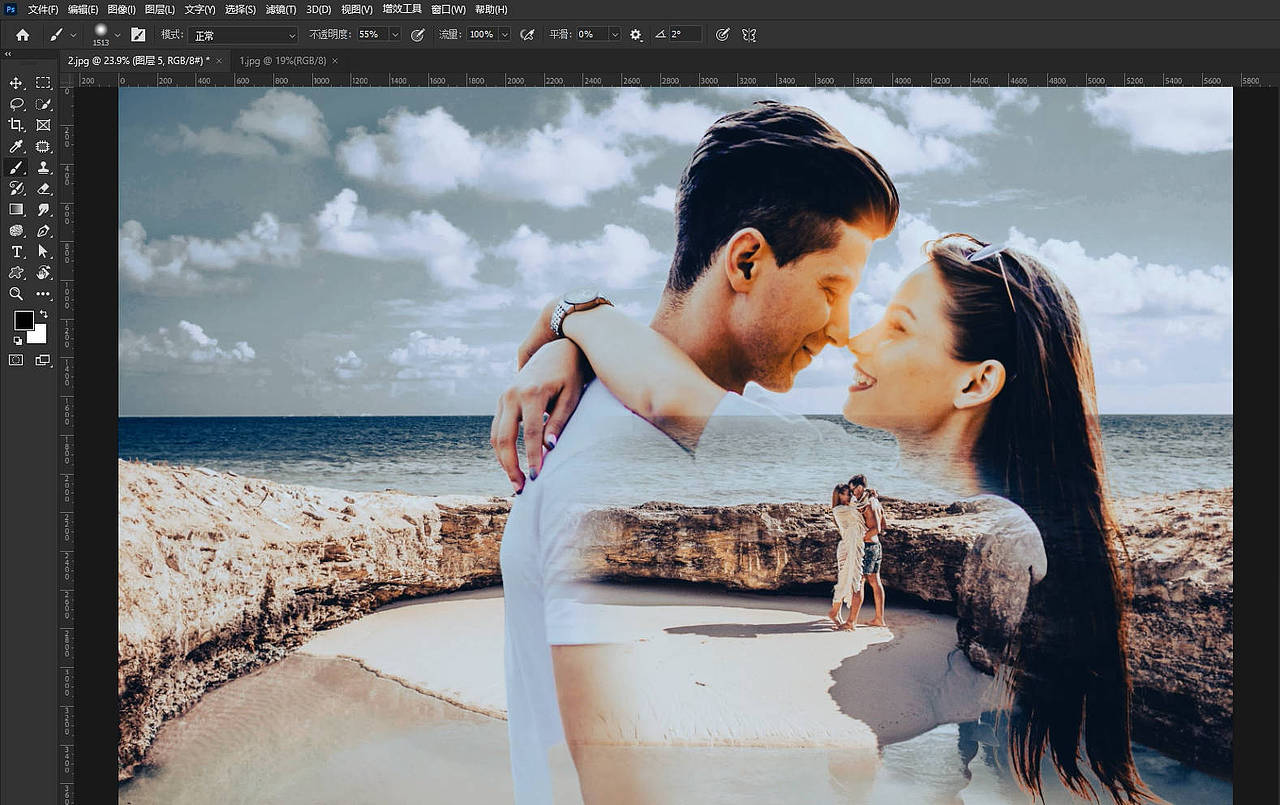Image resolution: width=1280 pixels, height=805 pixels.
Task: Toggle symmetry paint butterfly option
Action: tap(748, 34)
